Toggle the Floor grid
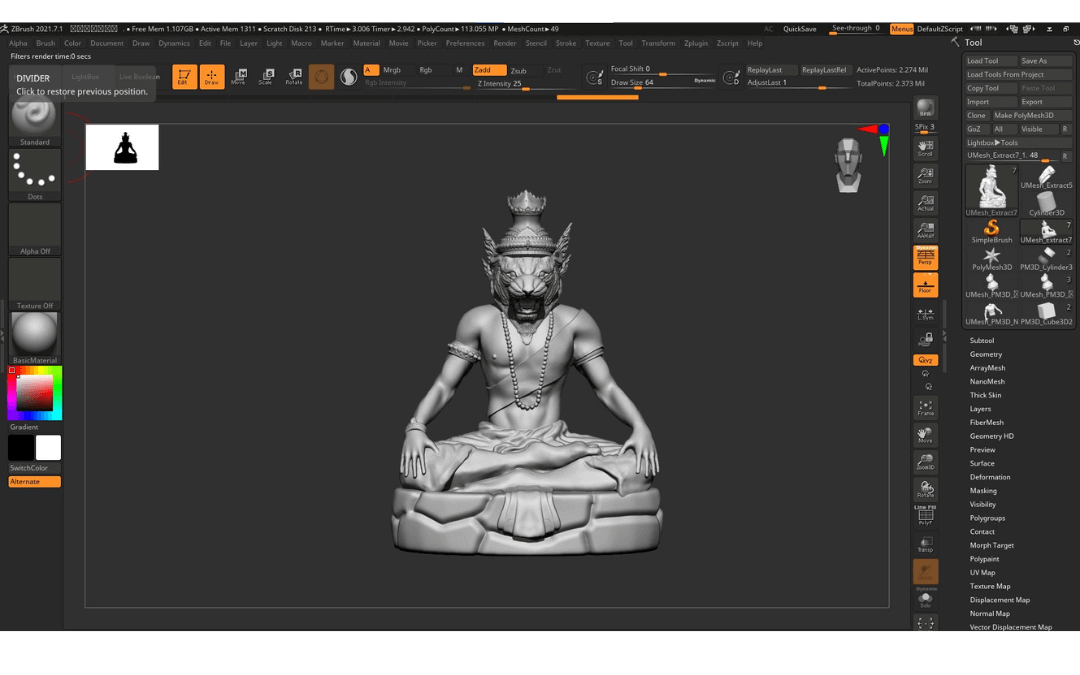1080x675 pixels. tap(926, 285)
